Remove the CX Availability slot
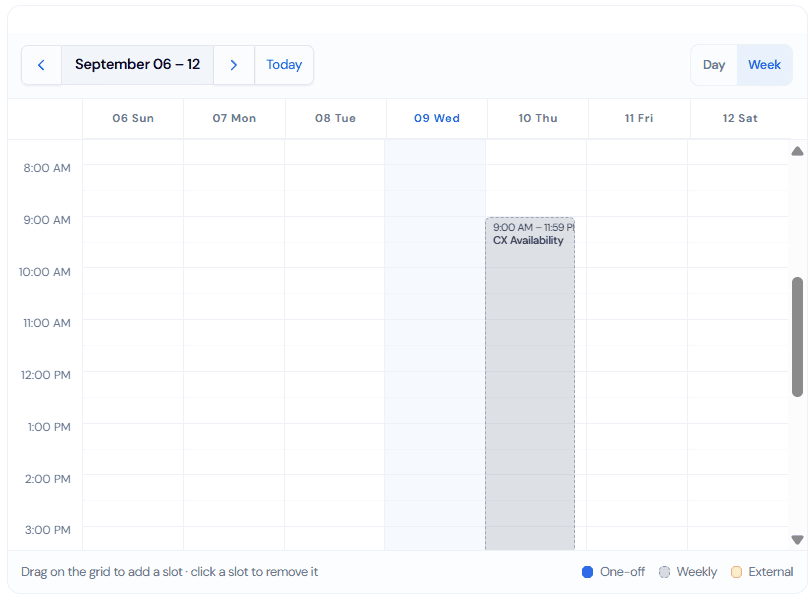This screenshot has height=601, width=812. (x=530, y=383)
